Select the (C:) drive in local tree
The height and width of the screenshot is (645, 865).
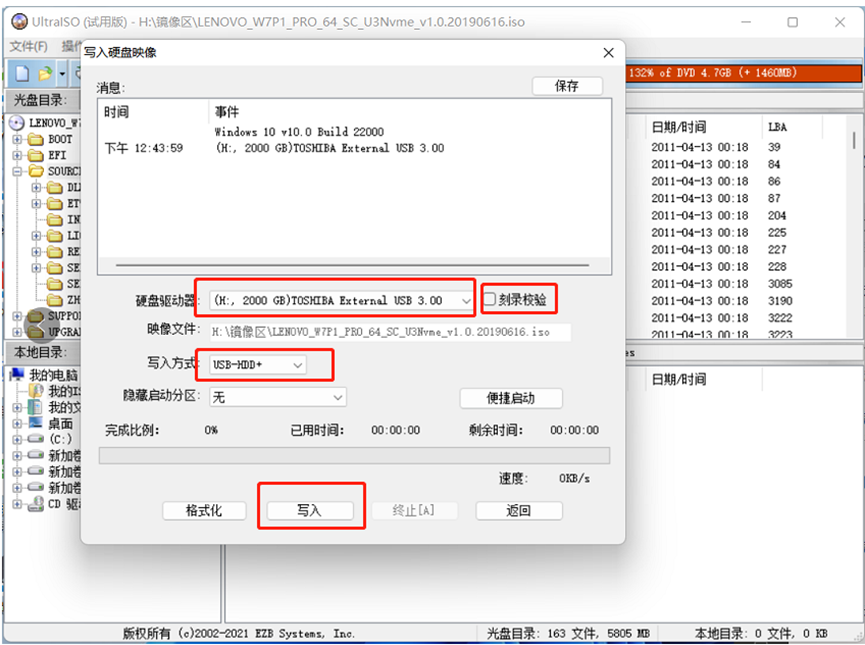(x=50, y=439)
